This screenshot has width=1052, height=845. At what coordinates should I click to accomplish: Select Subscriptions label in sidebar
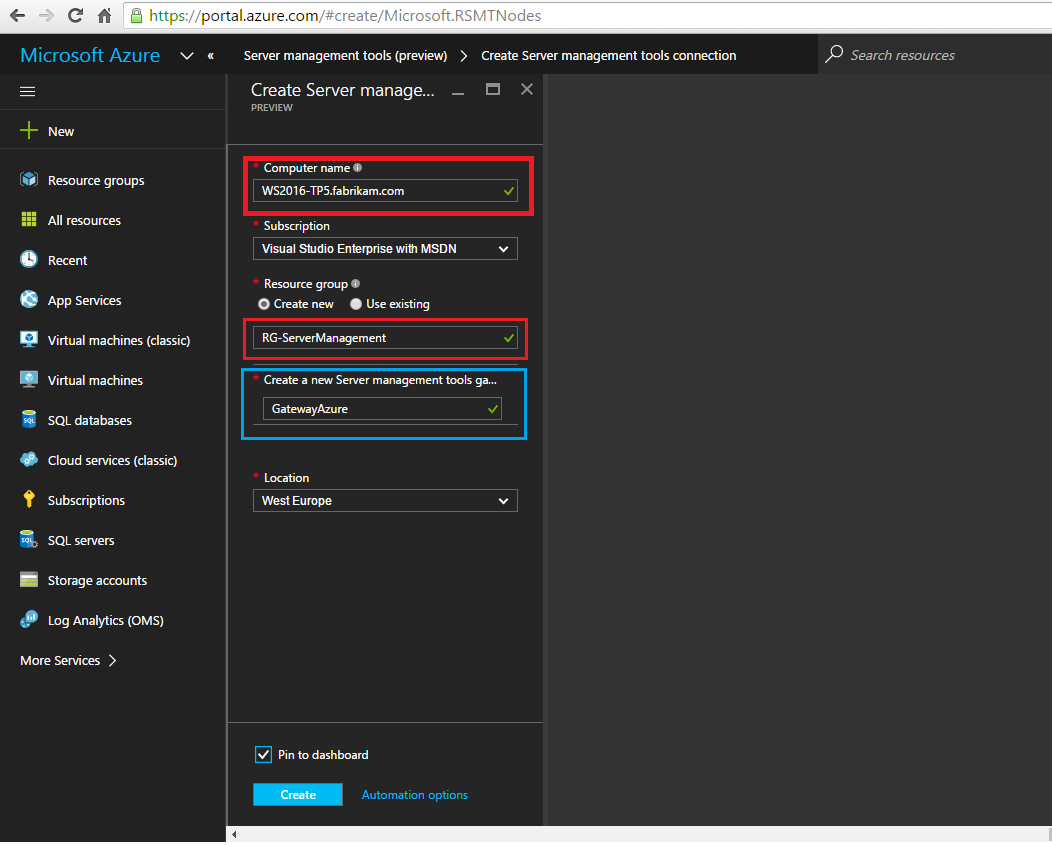87,501
